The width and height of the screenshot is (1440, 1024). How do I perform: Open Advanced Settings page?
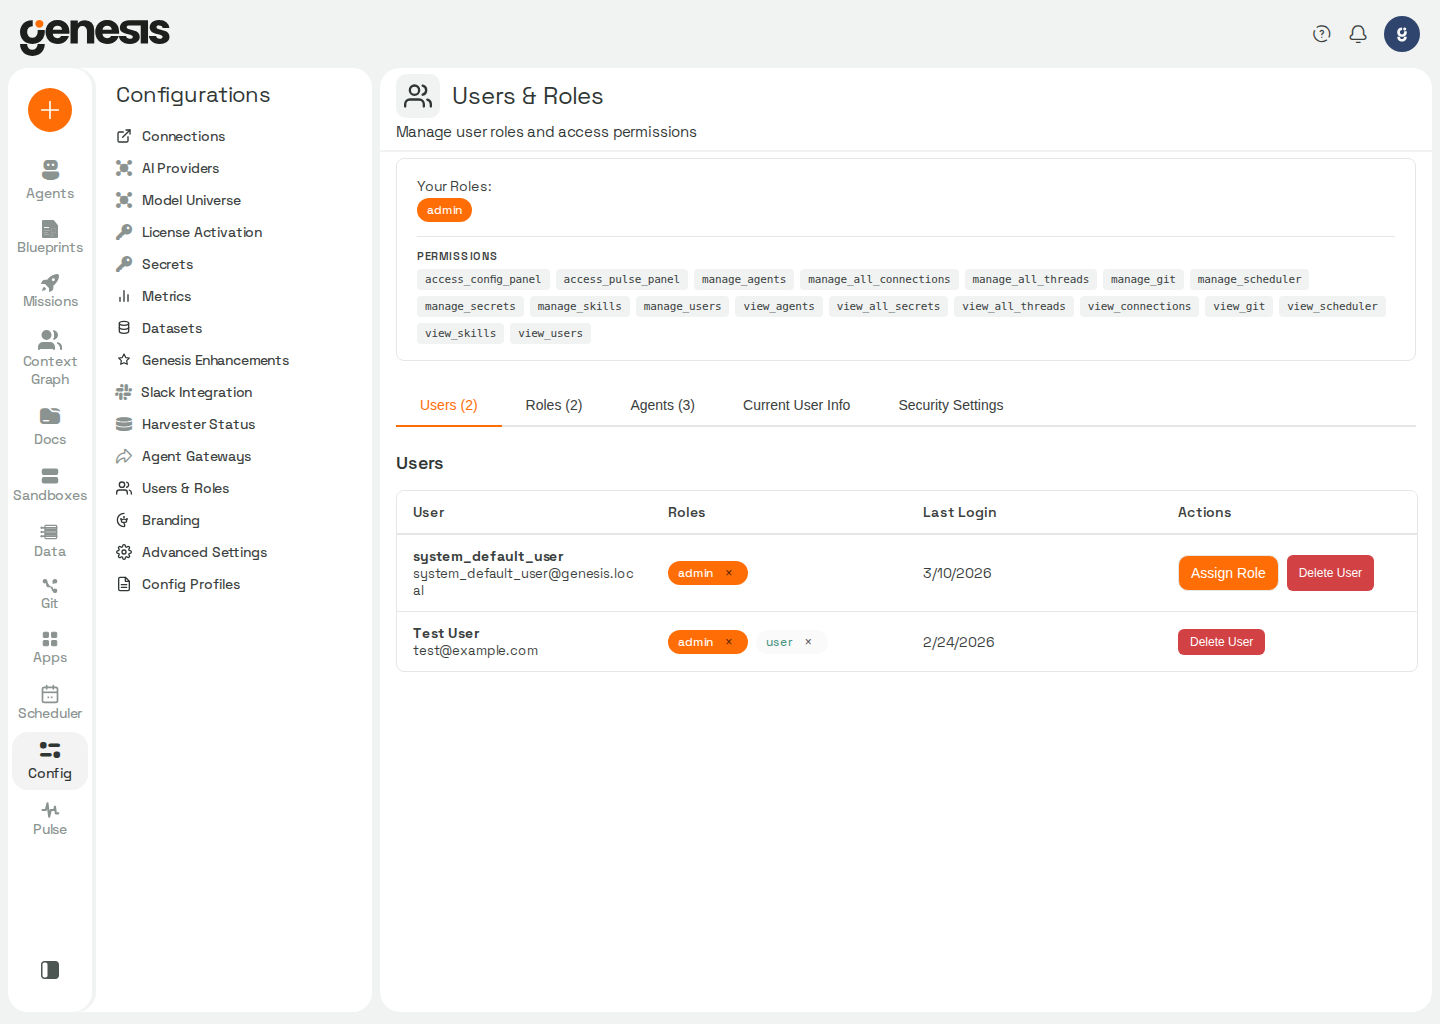(192, 552)
